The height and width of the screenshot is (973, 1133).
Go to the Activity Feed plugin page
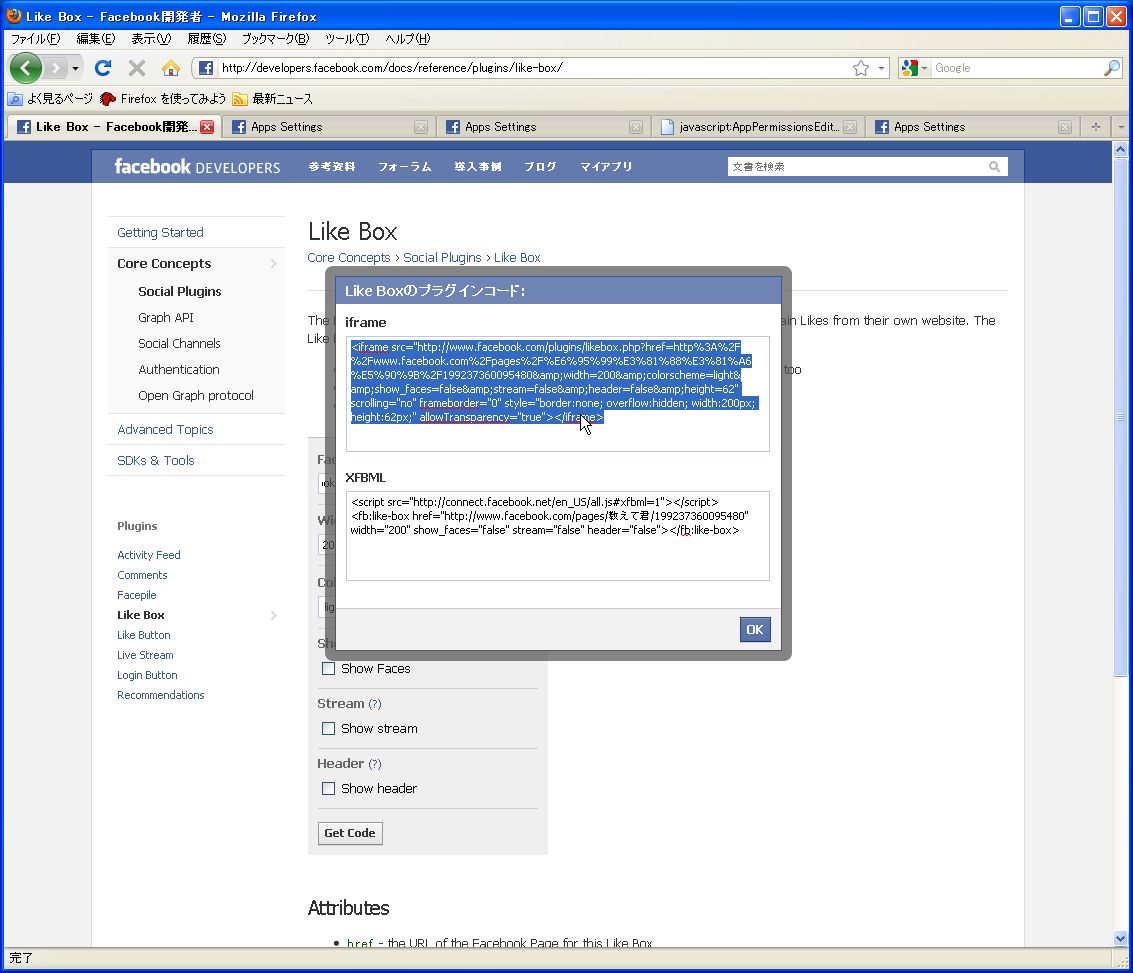pos(149,555)
